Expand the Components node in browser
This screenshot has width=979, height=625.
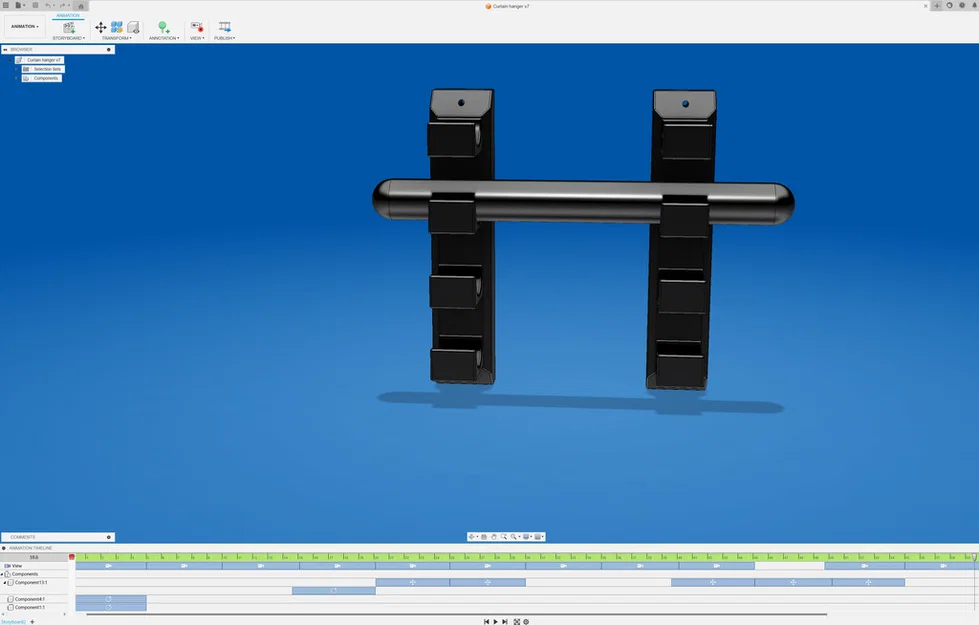(17, 78)
